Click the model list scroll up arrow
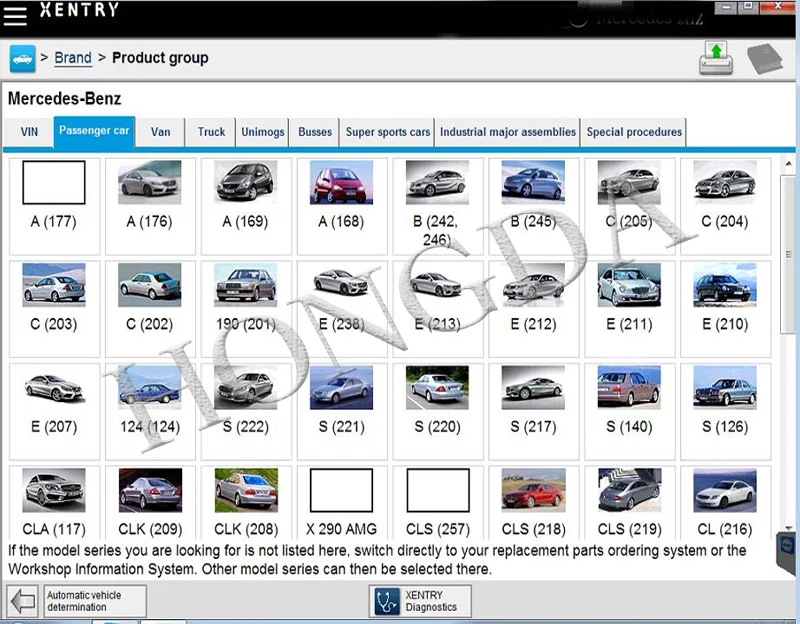800x624 pixels. 788,164
